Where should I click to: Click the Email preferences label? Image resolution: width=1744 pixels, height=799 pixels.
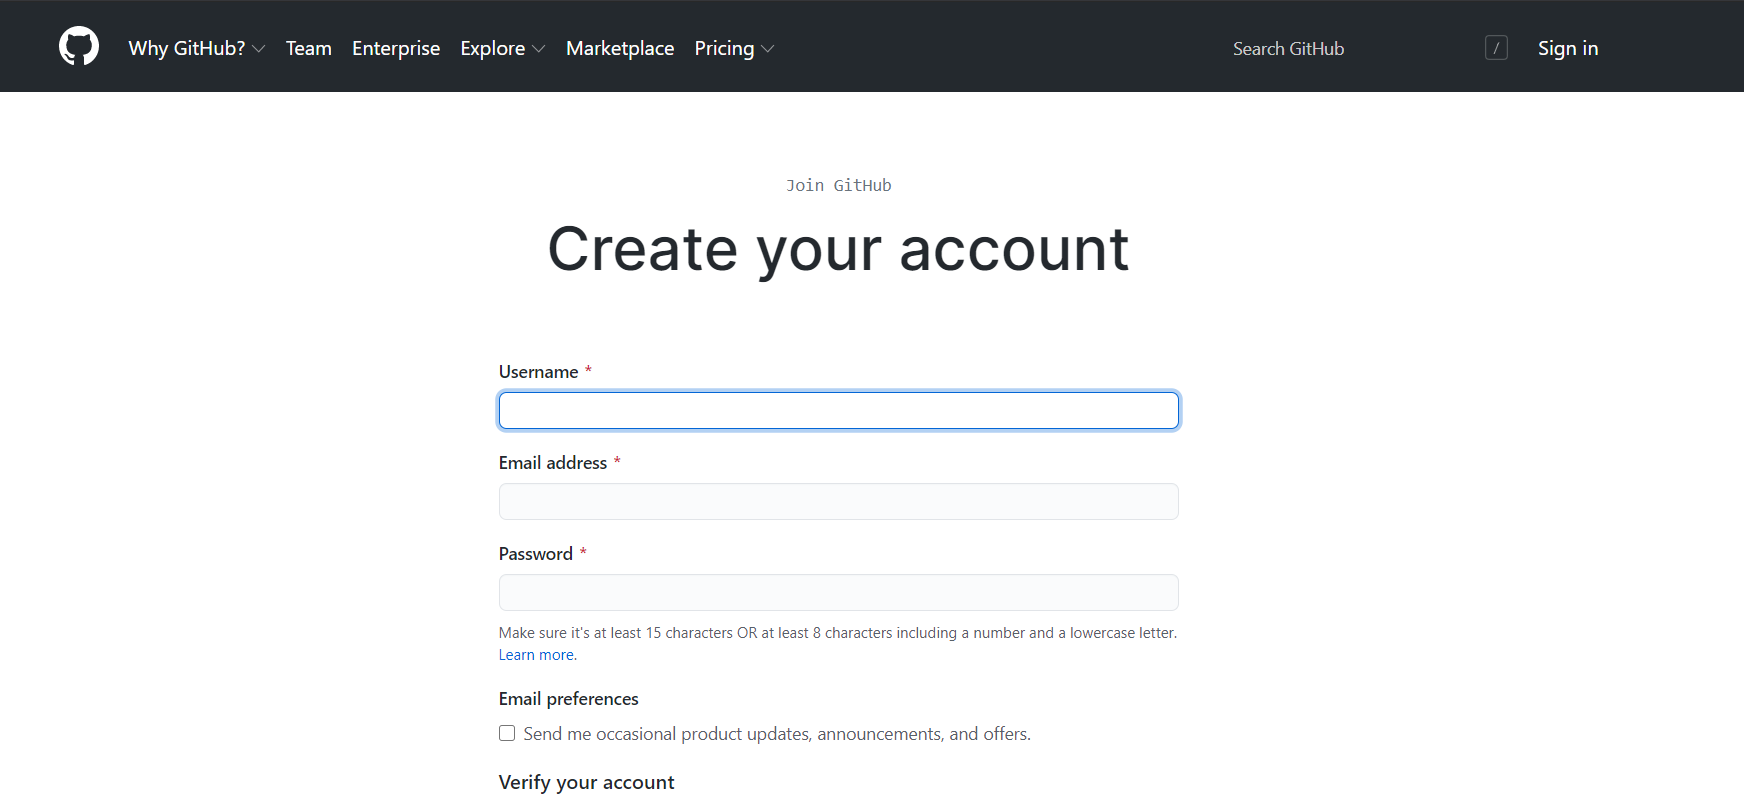point(569,699)
